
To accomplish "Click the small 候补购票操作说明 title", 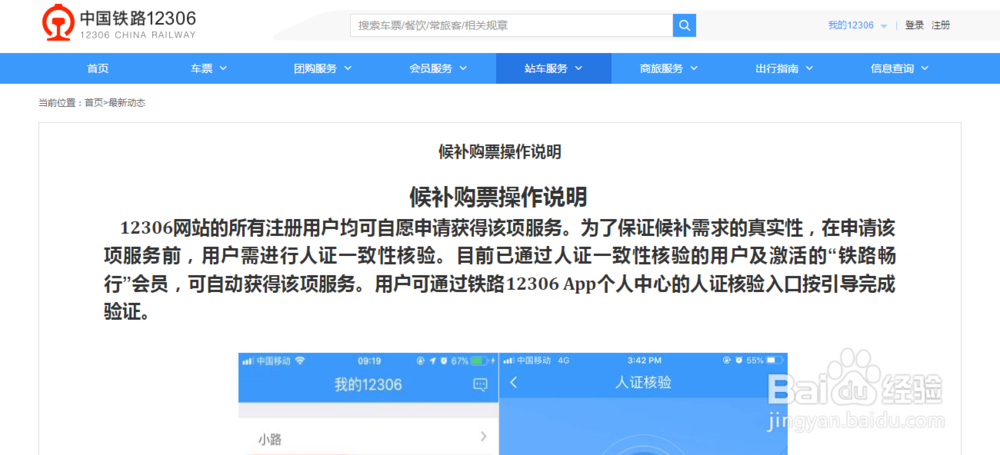I will tap(499, 152).
